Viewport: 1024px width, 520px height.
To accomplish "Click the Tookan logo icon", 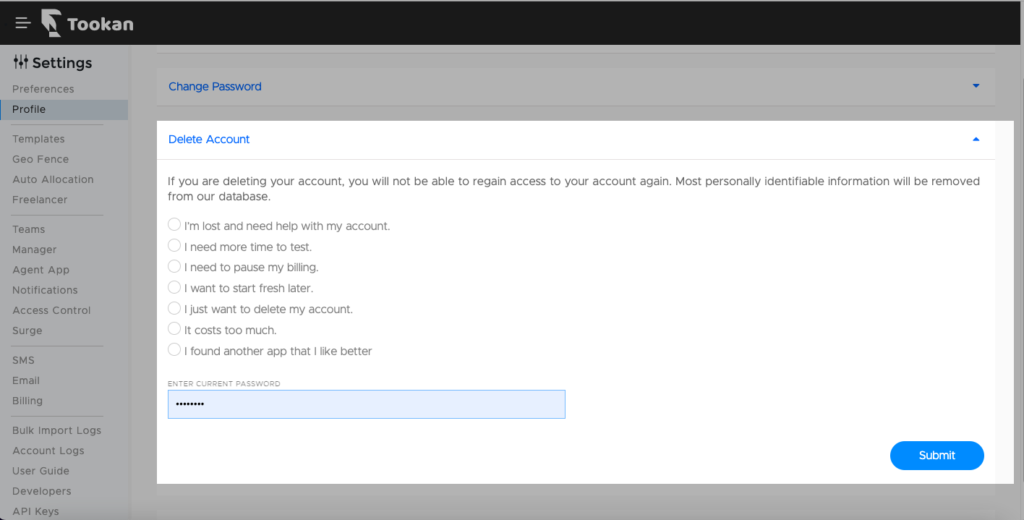I will coord(52,23).
